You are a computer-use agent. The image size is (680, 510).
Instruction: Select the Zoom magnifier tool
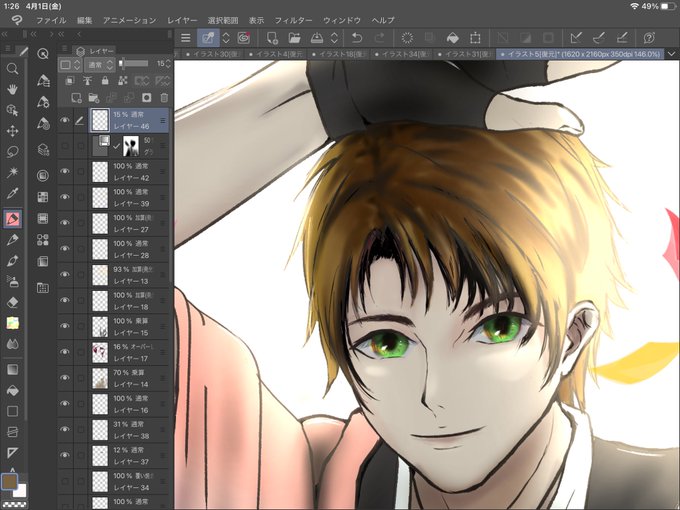[x=13, y=69]
